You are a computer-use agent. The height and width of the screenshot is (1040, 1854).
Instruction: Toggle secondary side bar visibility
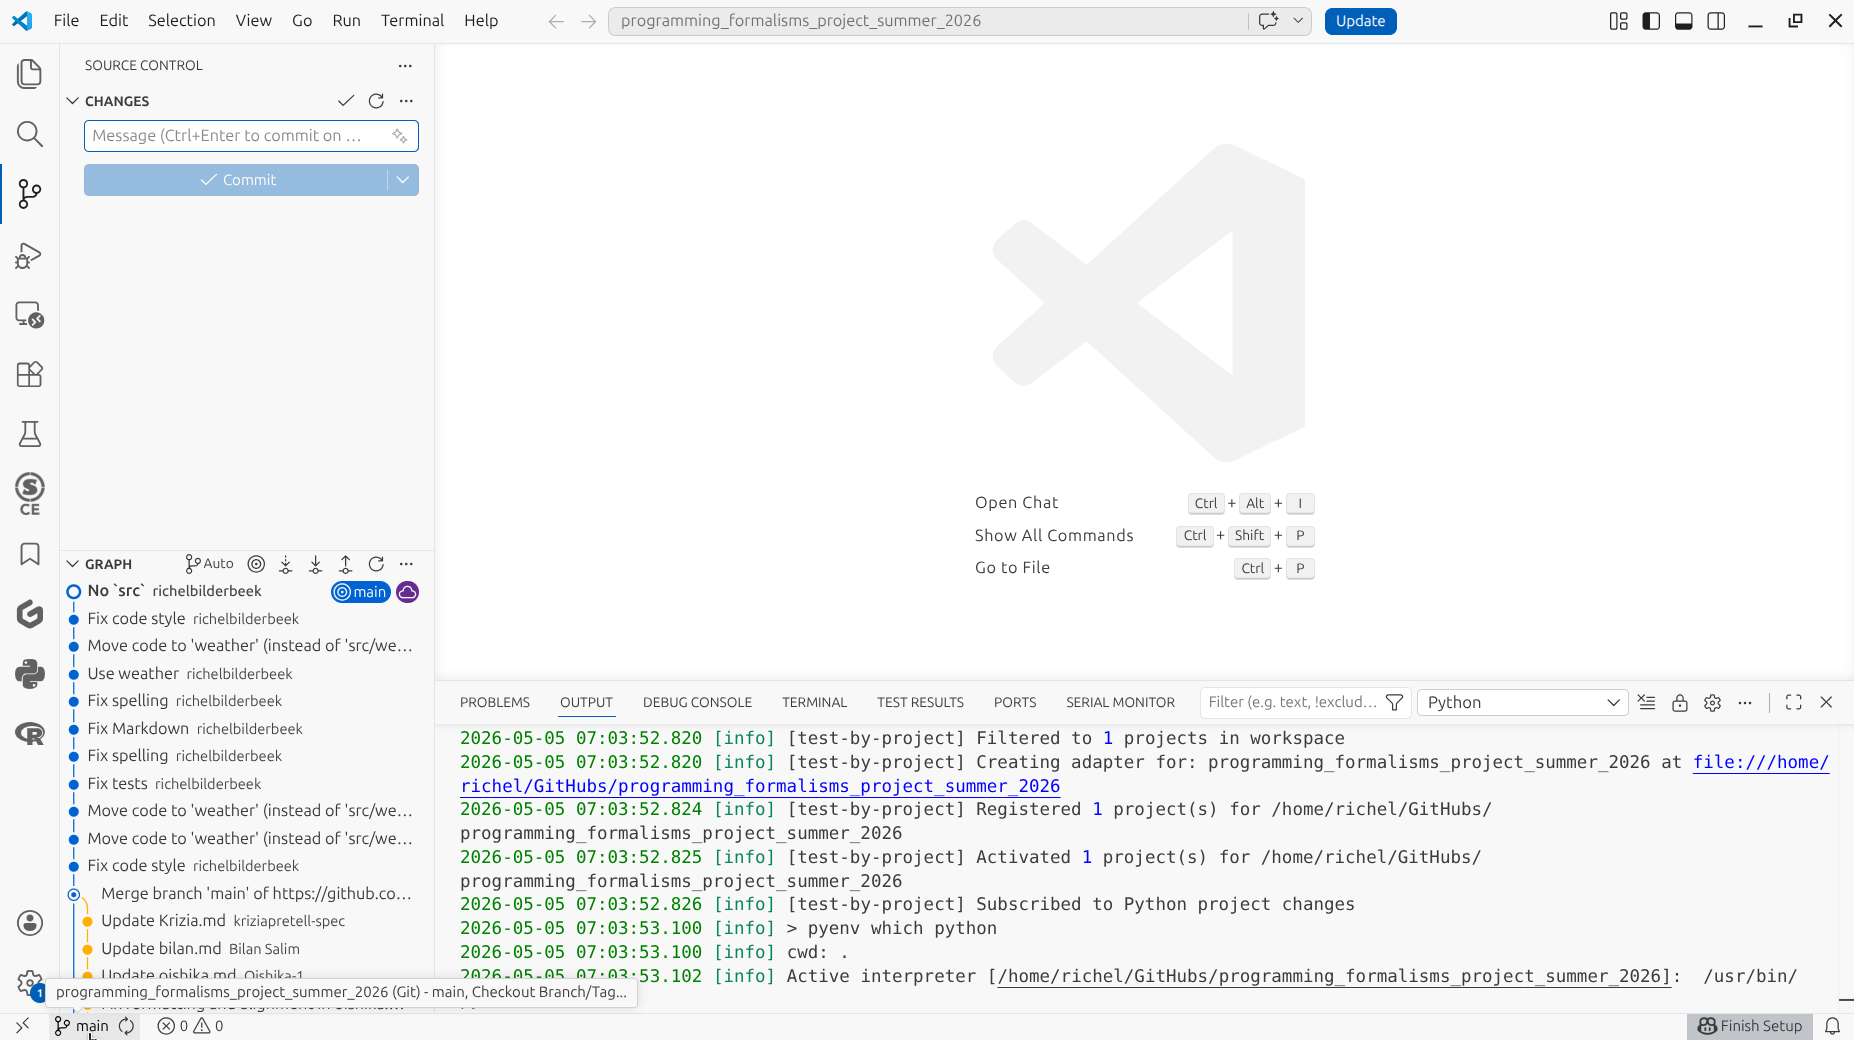[1716, 21]
